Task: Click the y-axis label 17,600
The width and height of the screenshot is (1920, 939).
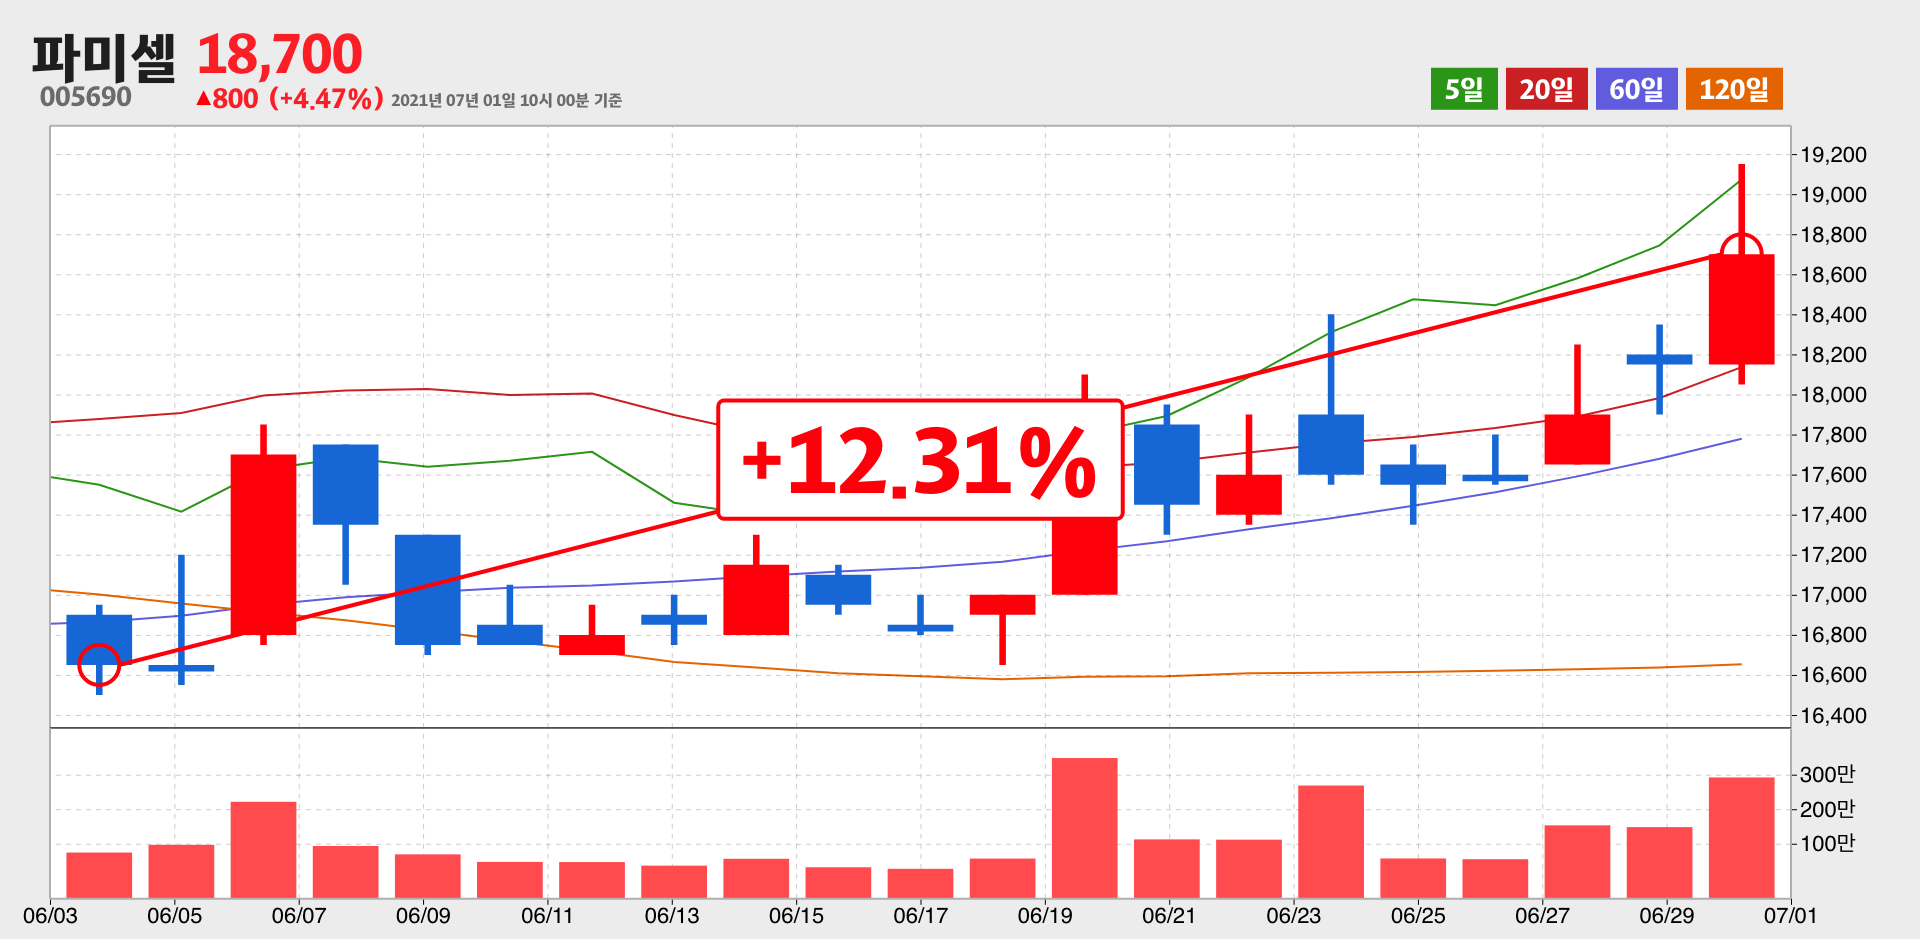Action: (1833, 475)
